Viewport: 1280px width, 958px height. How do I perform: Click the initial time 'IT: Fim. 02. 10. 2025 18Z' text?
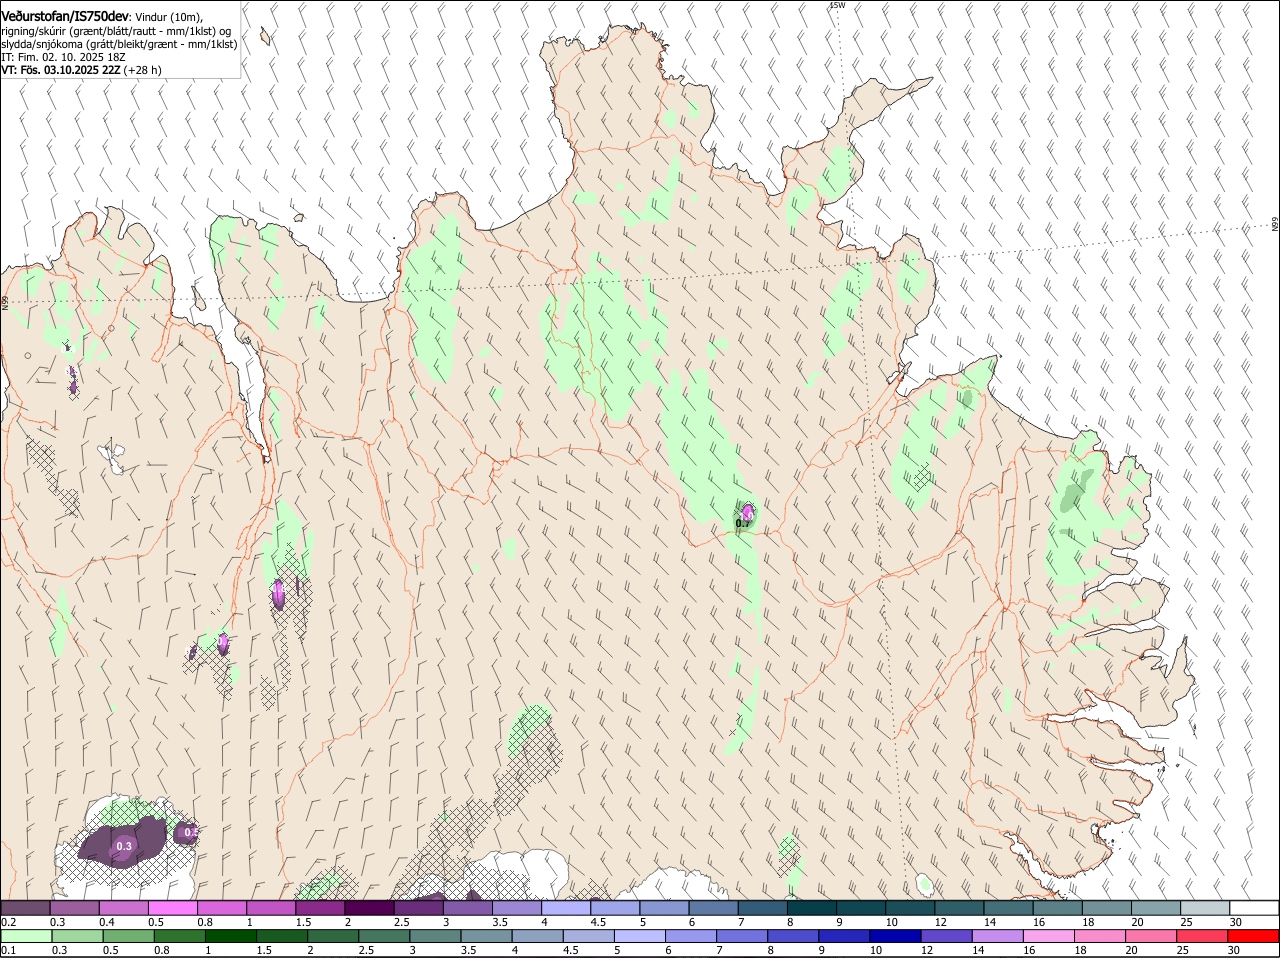(x=61, y=57)
